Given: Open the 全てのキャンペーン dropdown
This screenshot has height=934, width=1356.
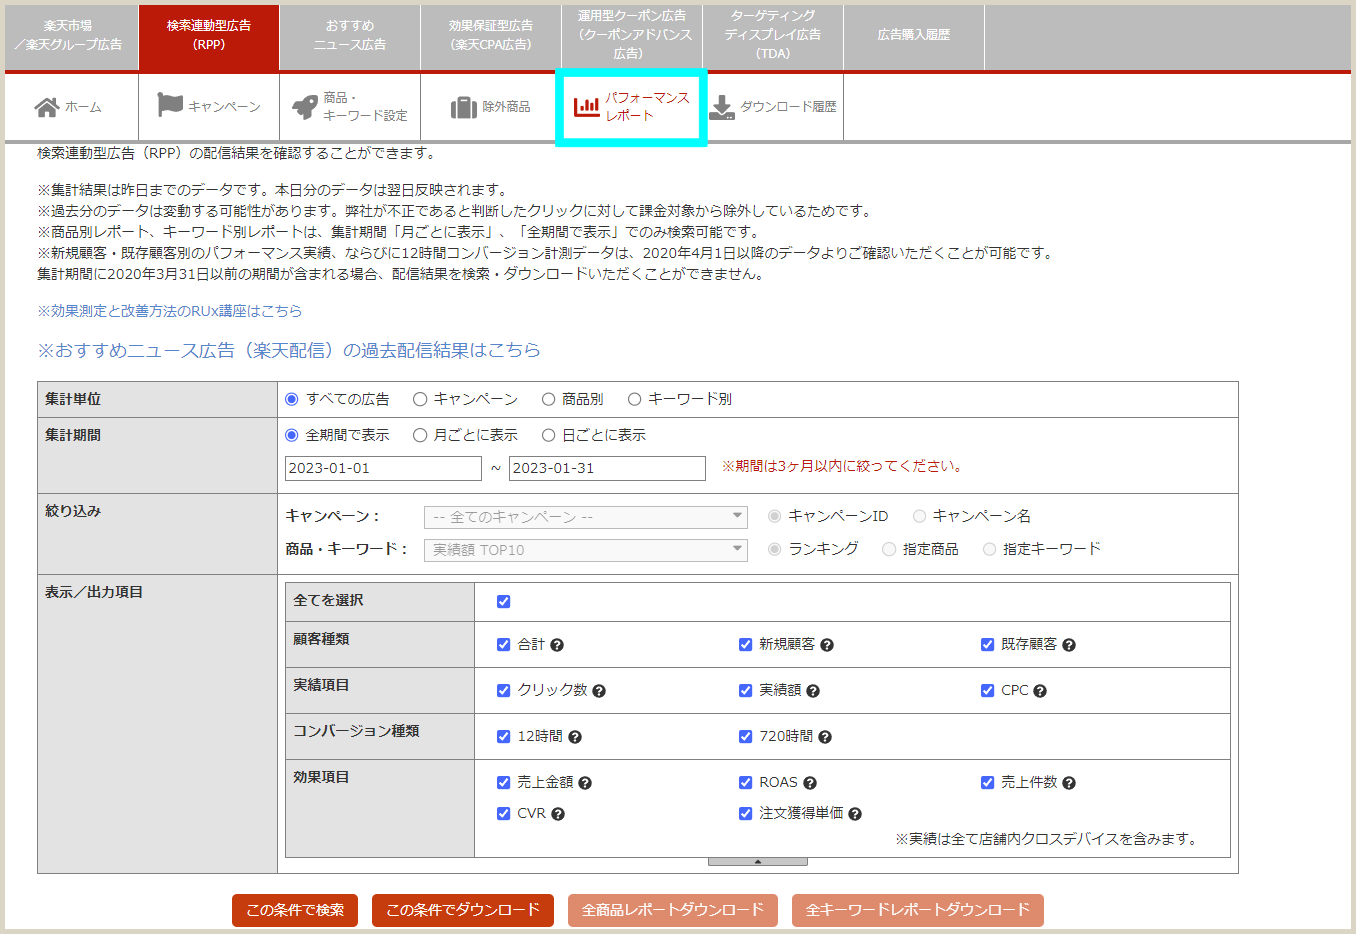Looking at the screenshot, I should pyautogui.click(x=586, y=517).
